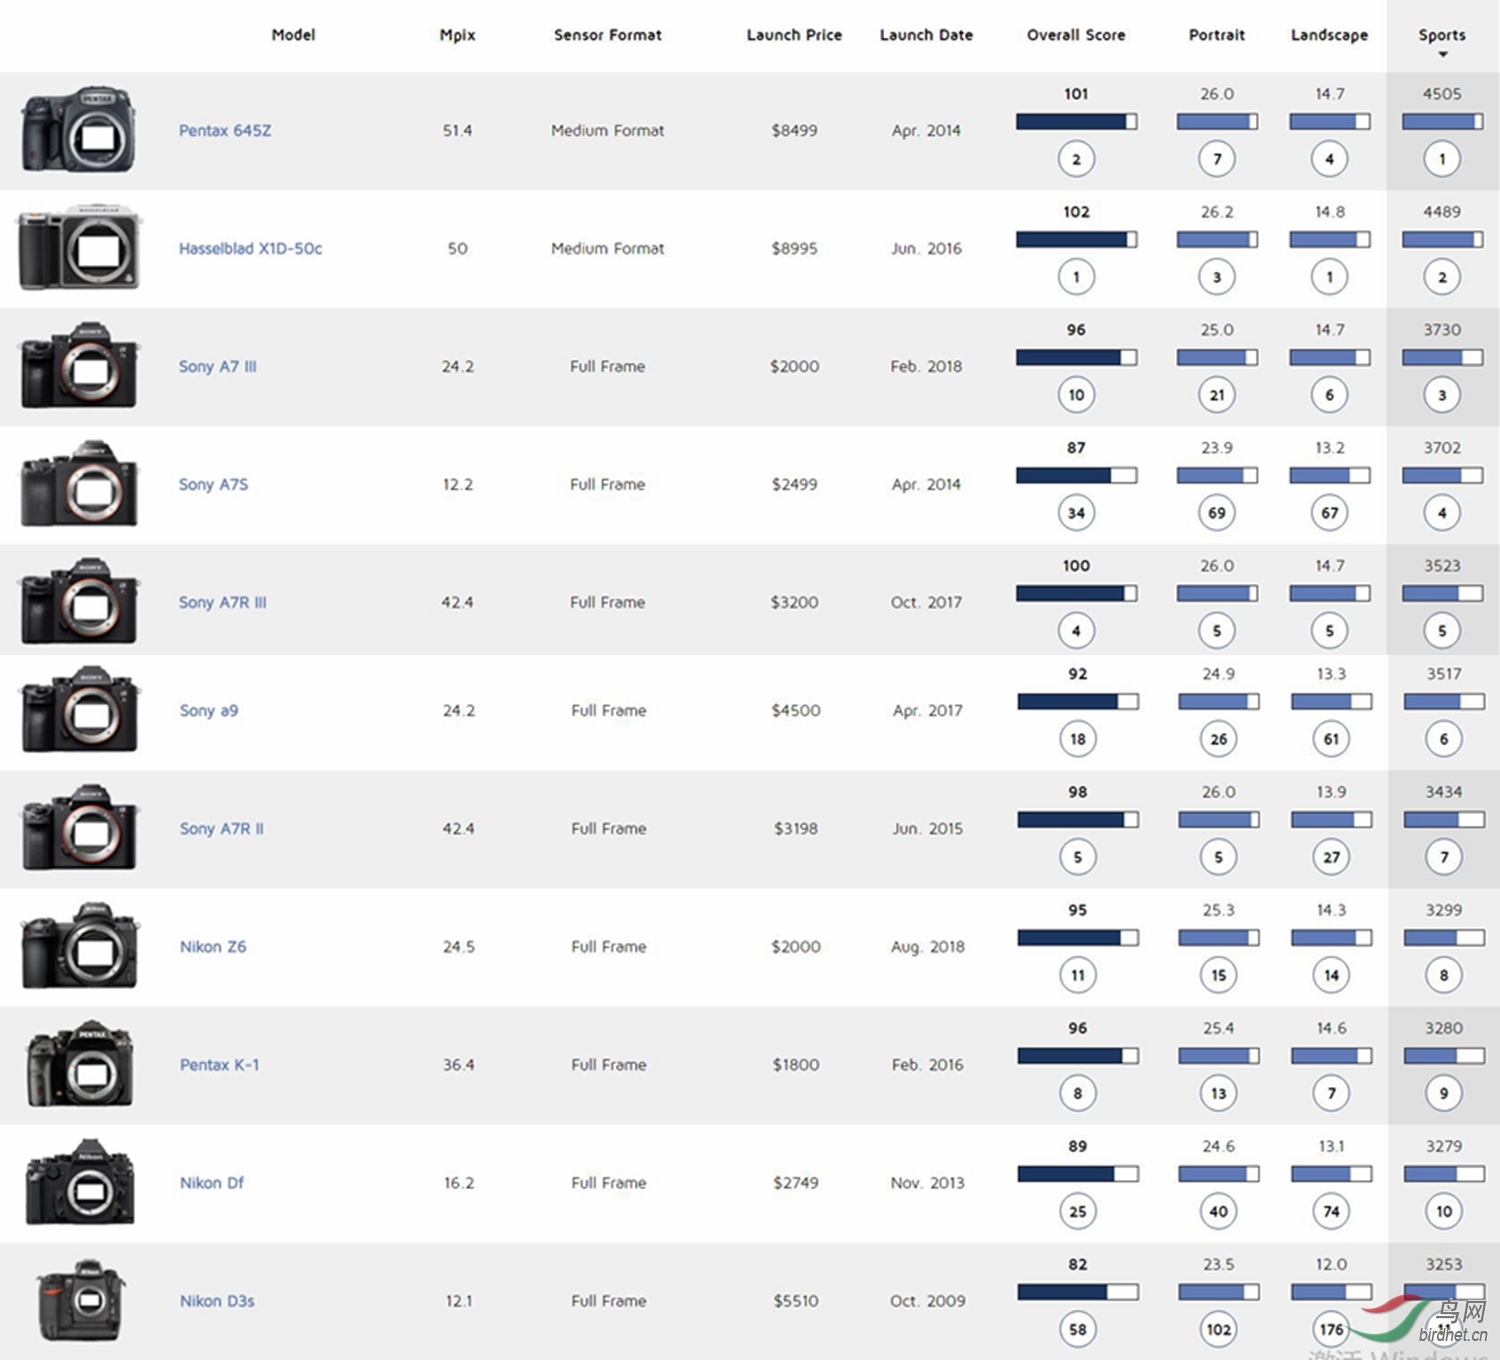
Task: Sort by the Overall Score column header
Action: (x=1076, y=35)
